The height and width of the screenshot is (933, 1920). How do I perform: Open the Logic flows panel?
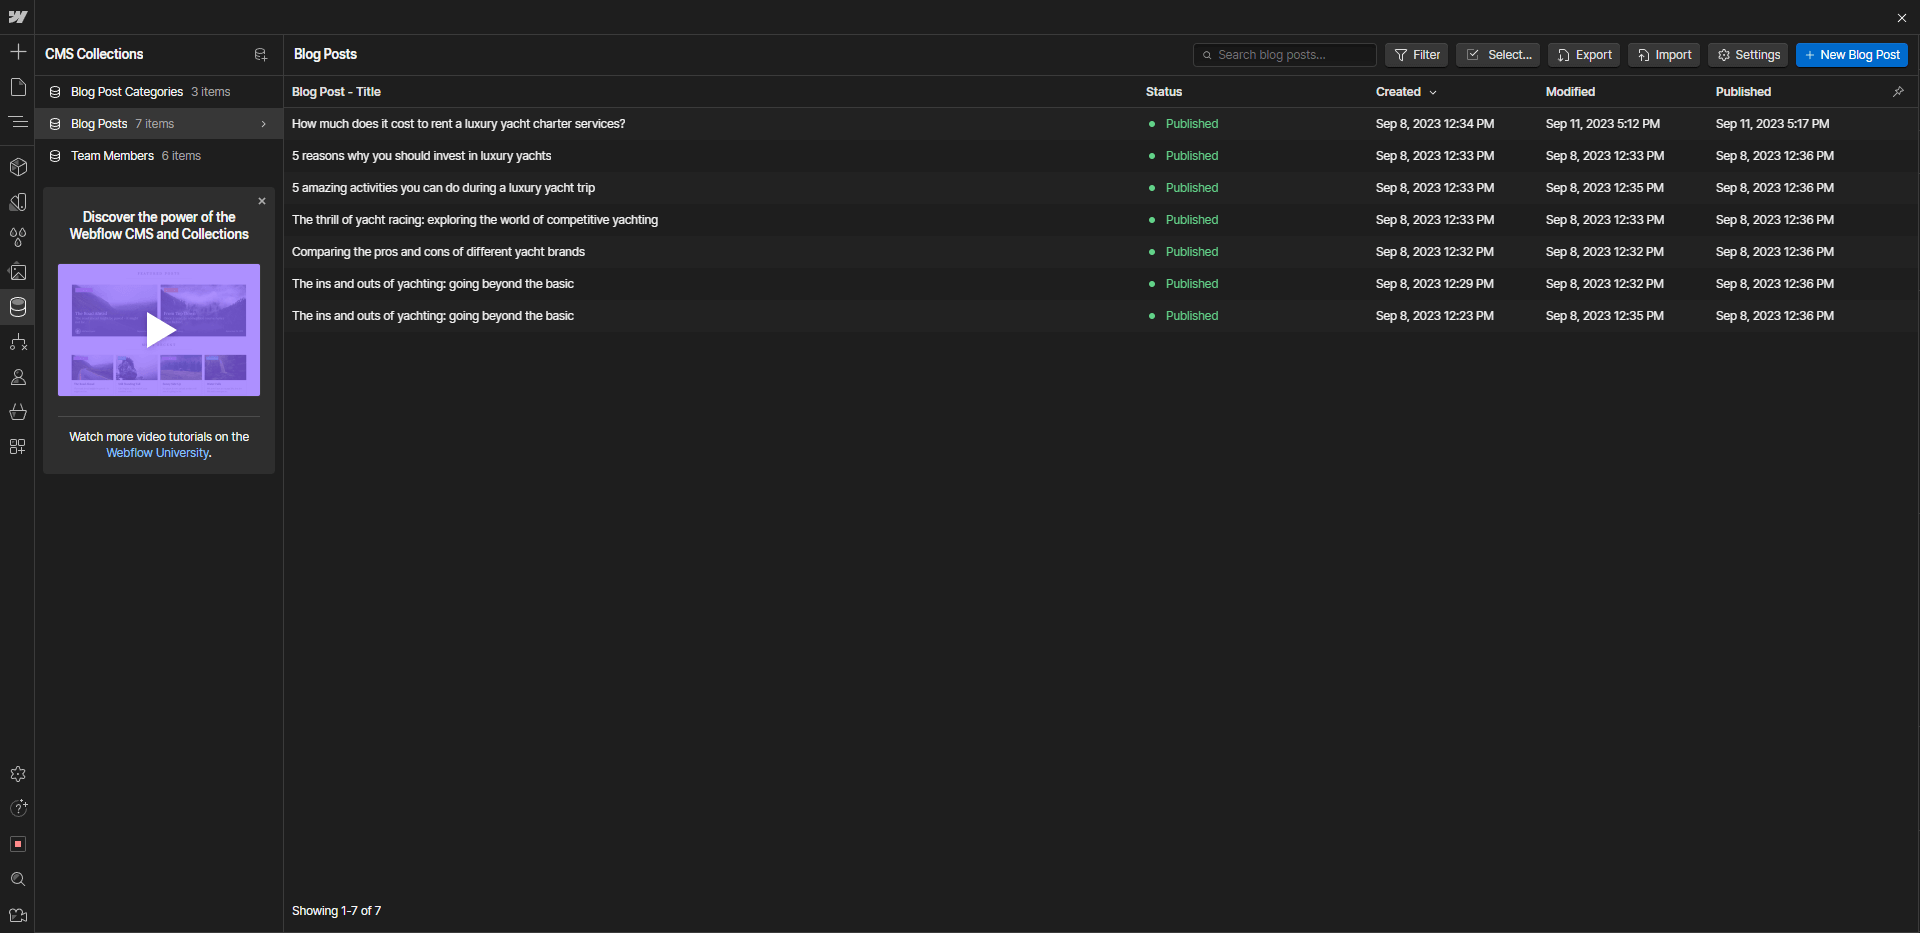[x=18, y=343]
